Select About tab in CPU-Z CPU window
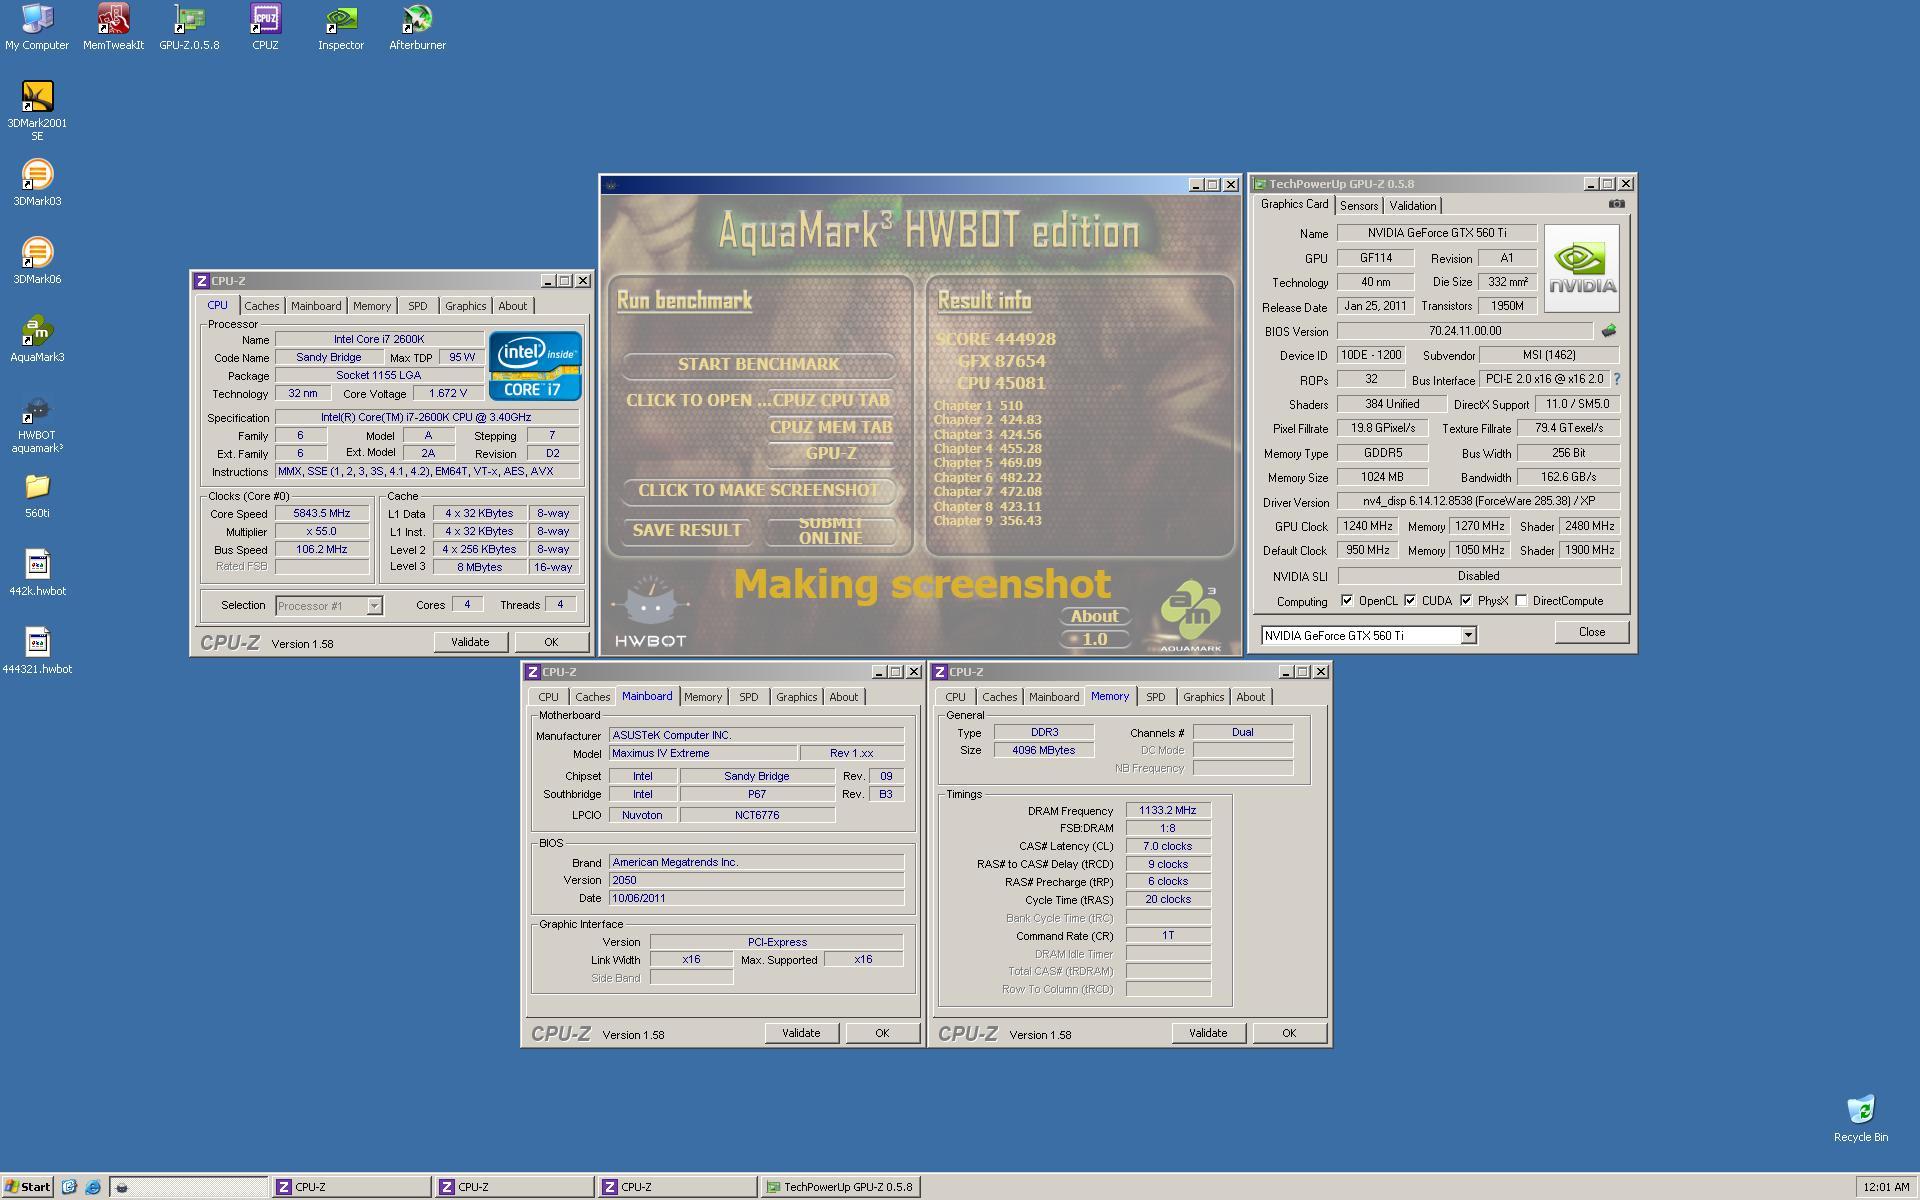This screenshot has width=1920, height=1200. 513,306
